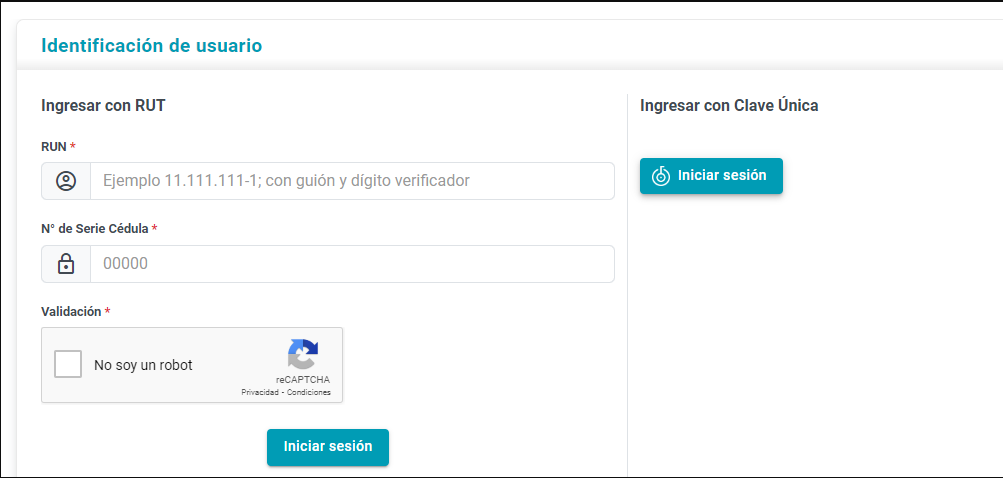This screenshot has width=1003, height=478.
Task: Click the 'Identificación de usuario' heading
Action: coord(152,46)
